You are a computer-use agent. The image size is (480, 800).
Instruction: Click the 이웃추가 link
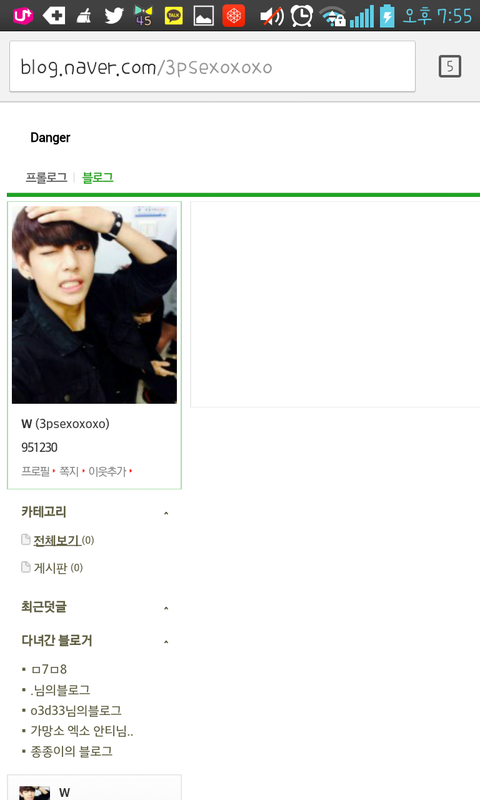click(107, 471)
